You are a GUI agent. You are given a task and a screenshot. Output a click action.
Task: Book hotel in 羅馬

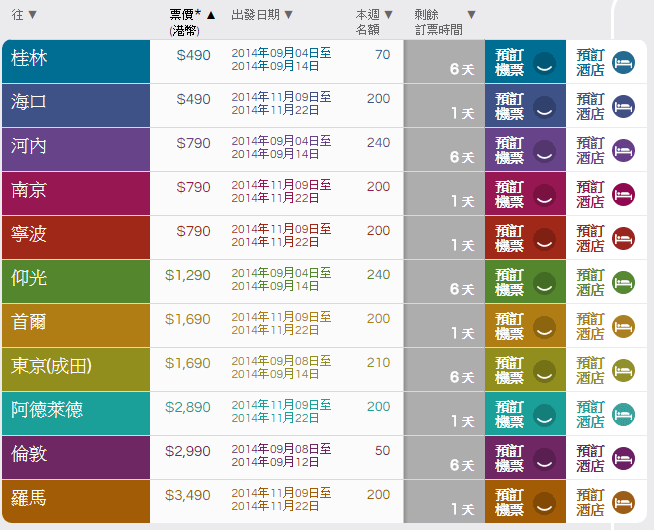(x=590, y=502)
